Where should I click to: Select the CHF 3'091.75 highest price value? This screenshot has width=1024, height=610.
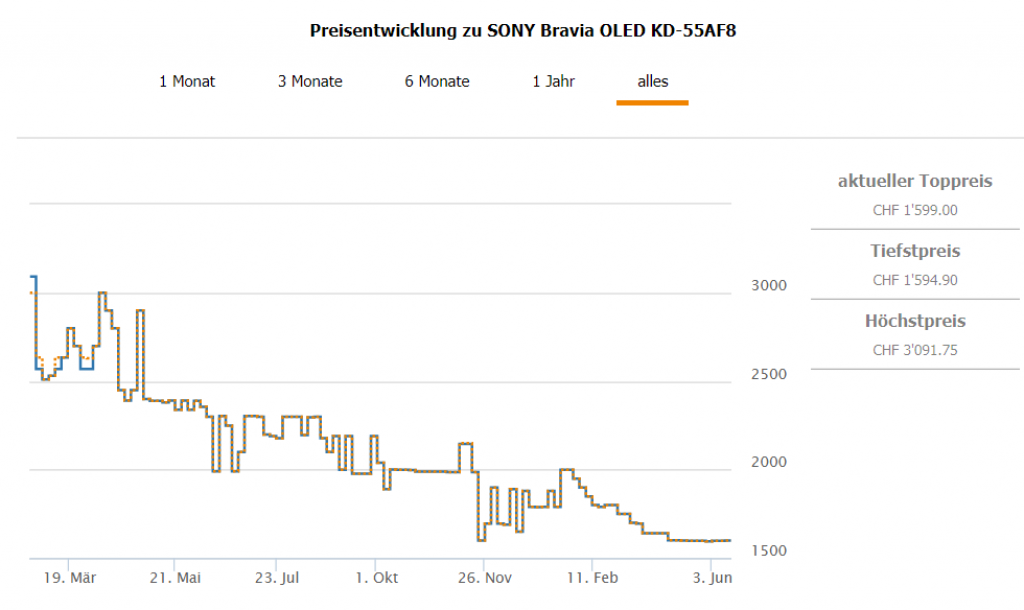tap(914, 350)
